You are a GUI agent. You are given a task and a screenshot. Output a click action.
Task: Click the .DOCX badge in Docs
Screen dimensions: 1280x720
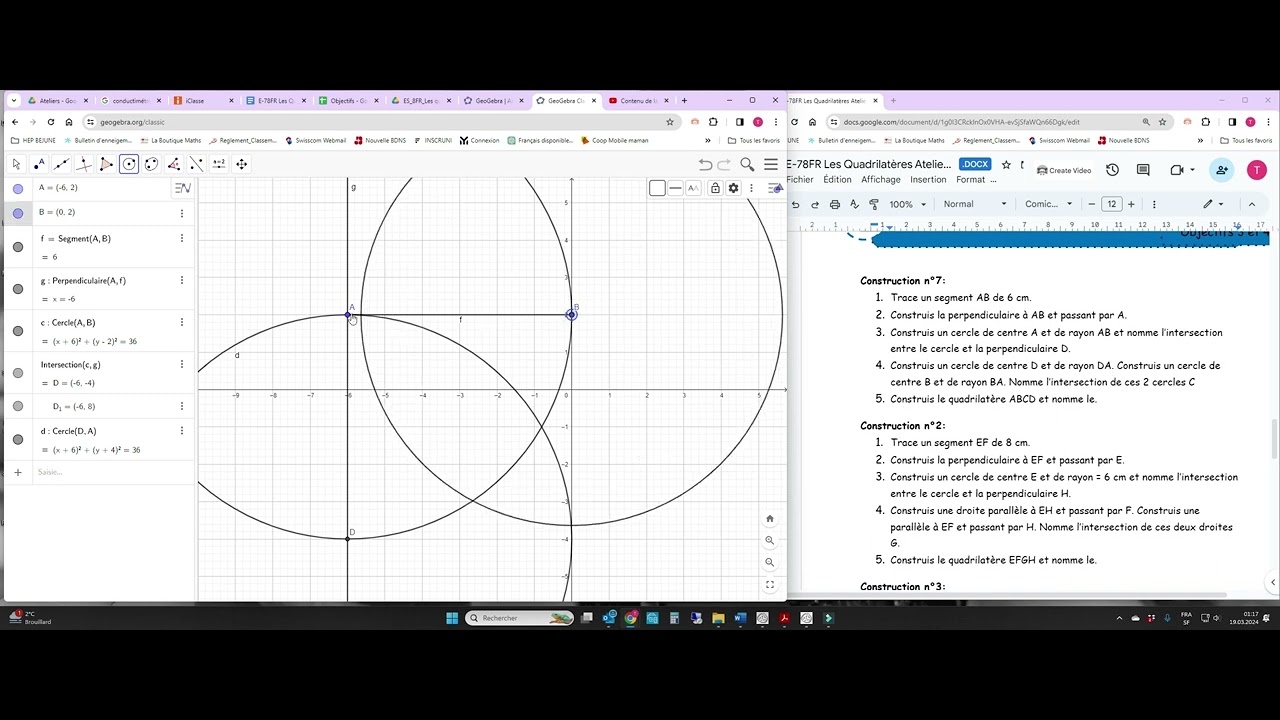[975, 164]
